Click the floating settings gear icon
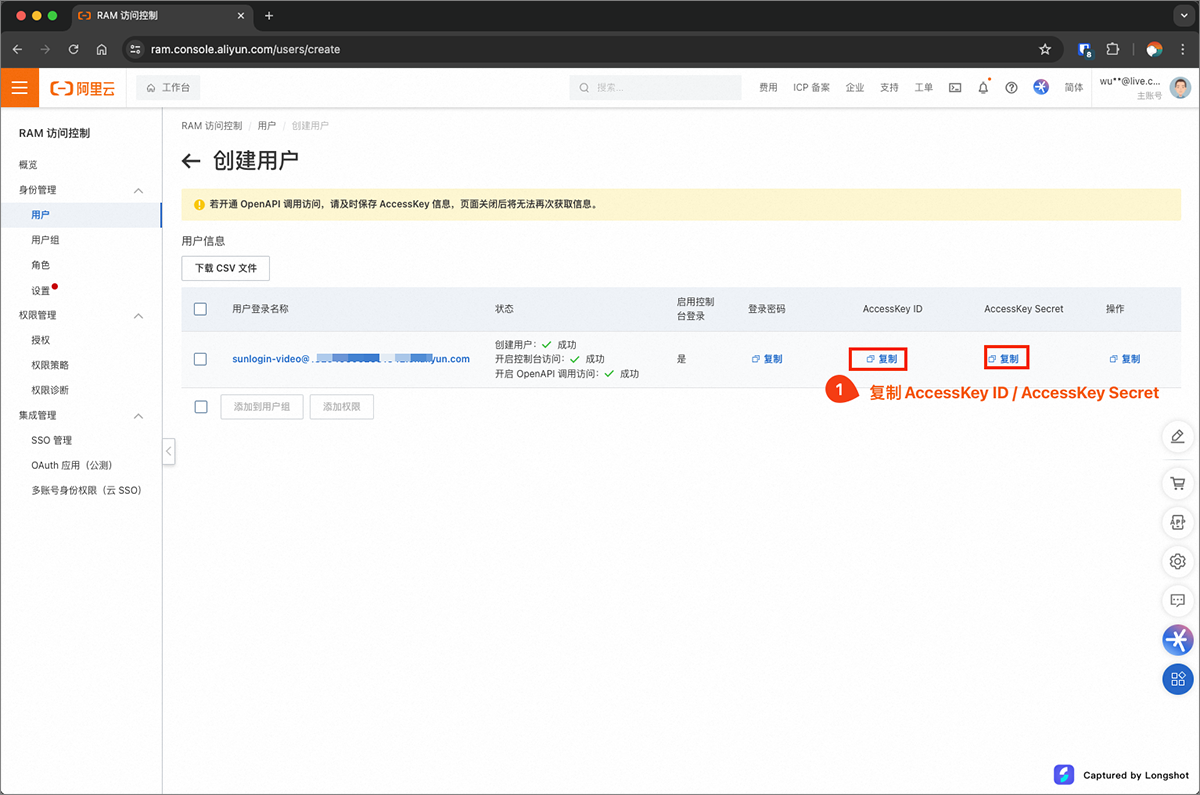 [x=1177, y=562]
